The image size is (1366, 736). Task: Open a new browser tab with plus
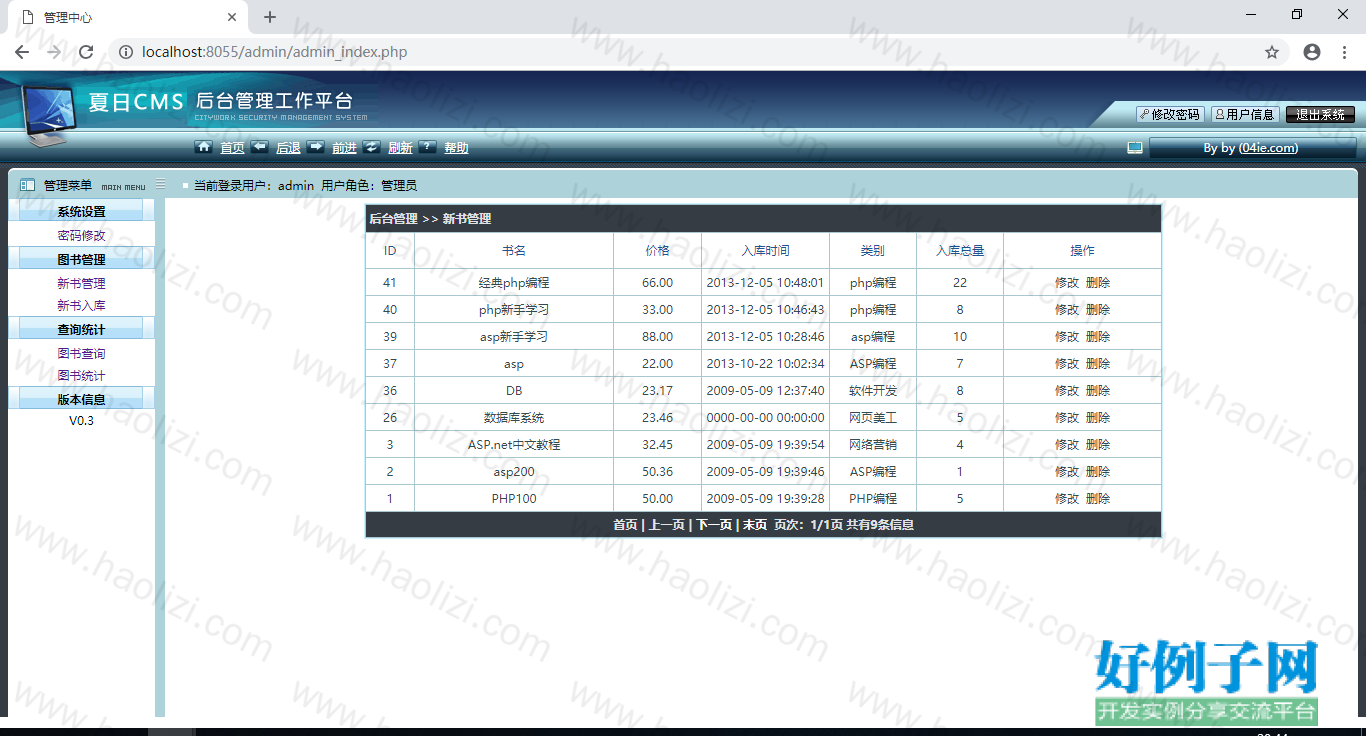tap(270, 17)
